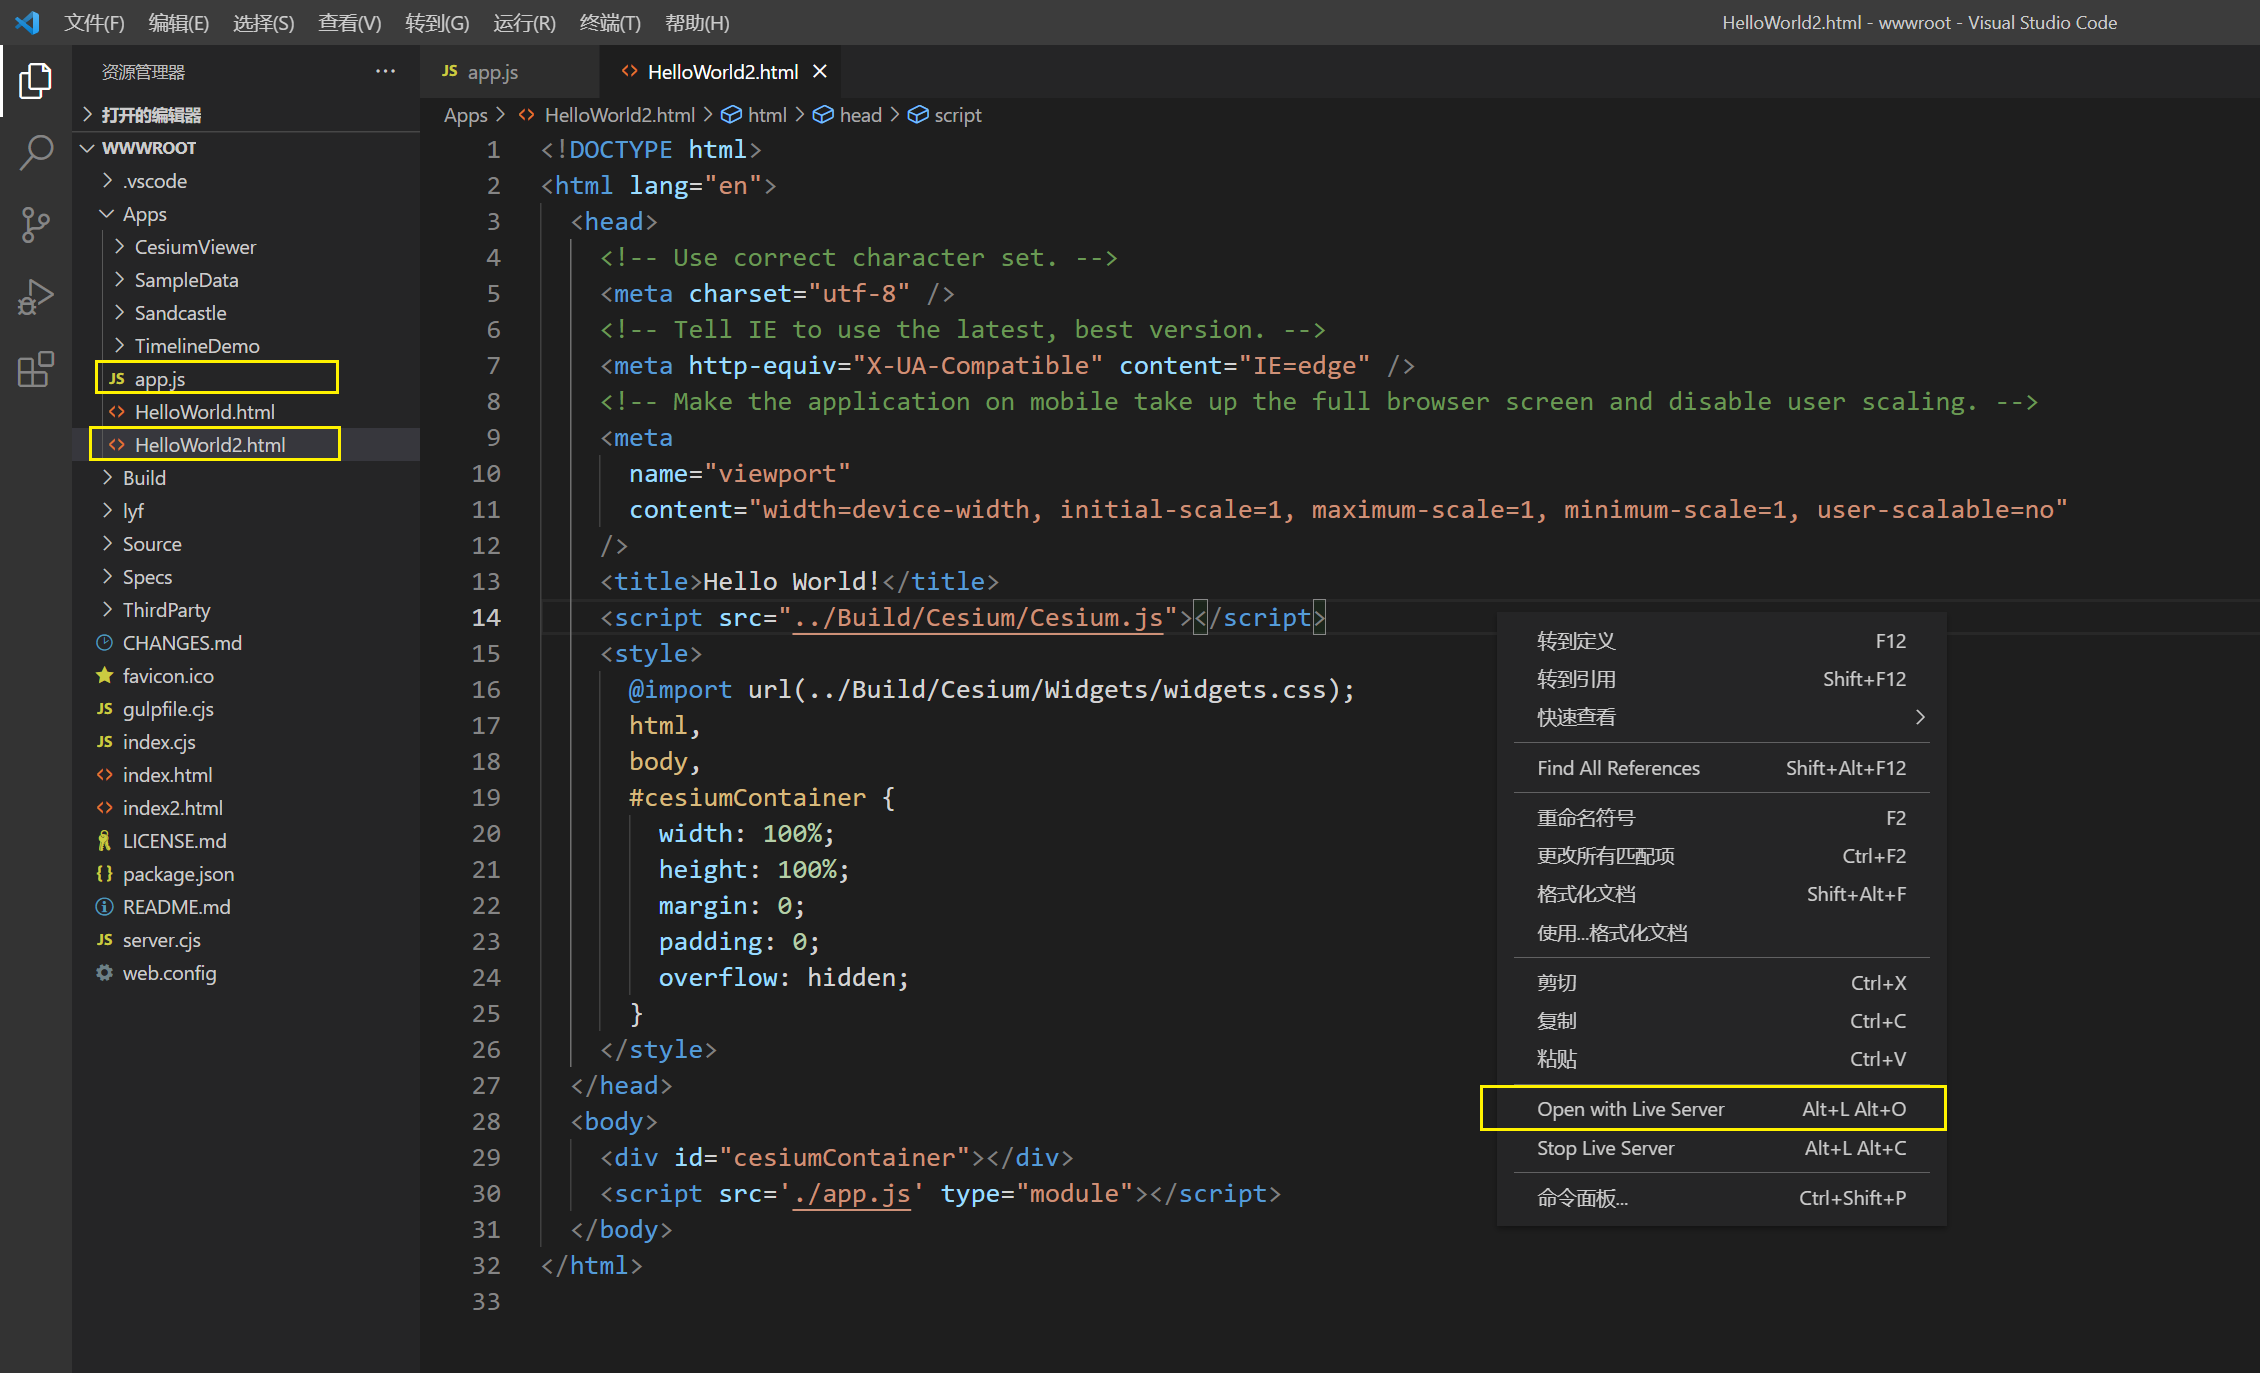Choose Open with Live Server
Screen dimensions: 2260x1373
tap(1722, 1109)
